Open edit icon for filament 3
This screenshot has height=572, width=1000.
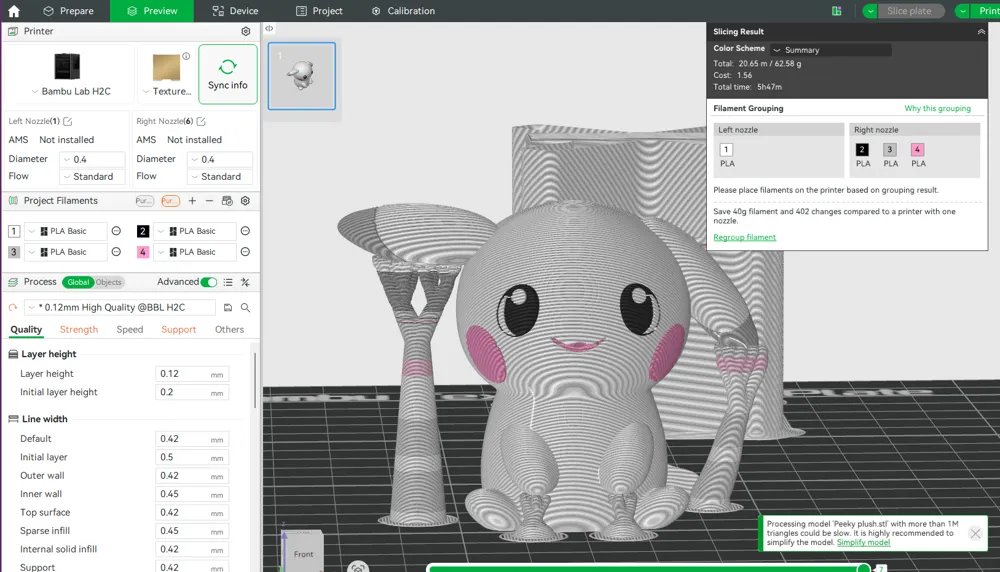(116, 252)
